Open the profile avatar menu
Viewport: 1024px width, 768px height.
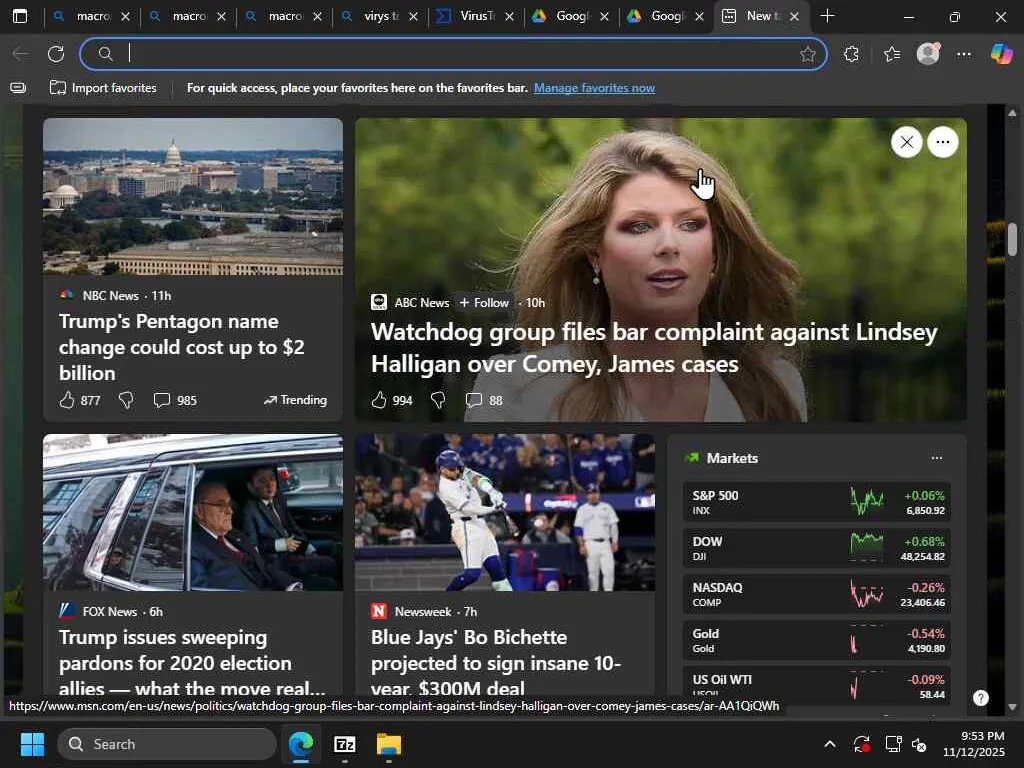pos(928,54)
